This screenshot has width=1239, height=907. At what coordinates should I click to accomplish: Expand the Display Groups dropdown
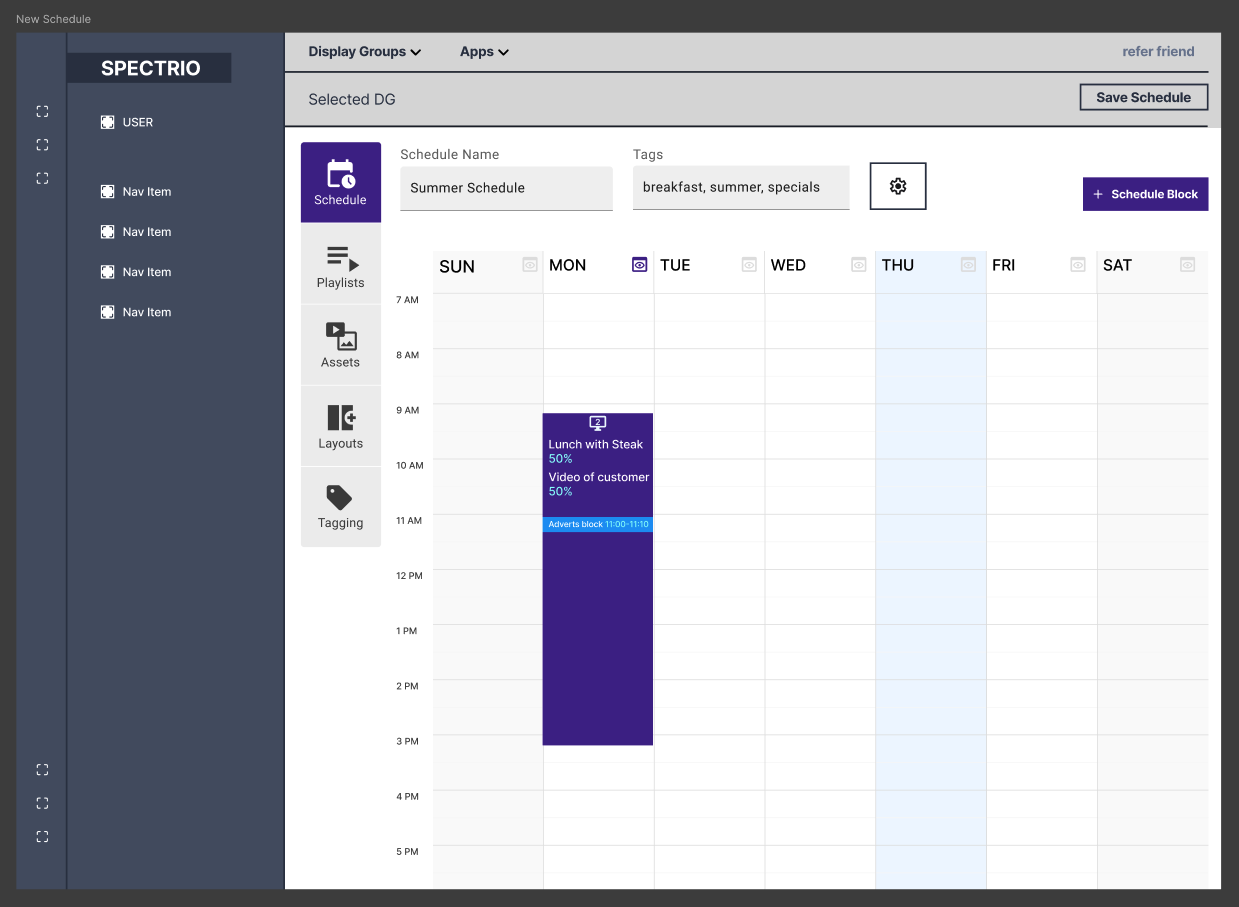click(364, 52)
